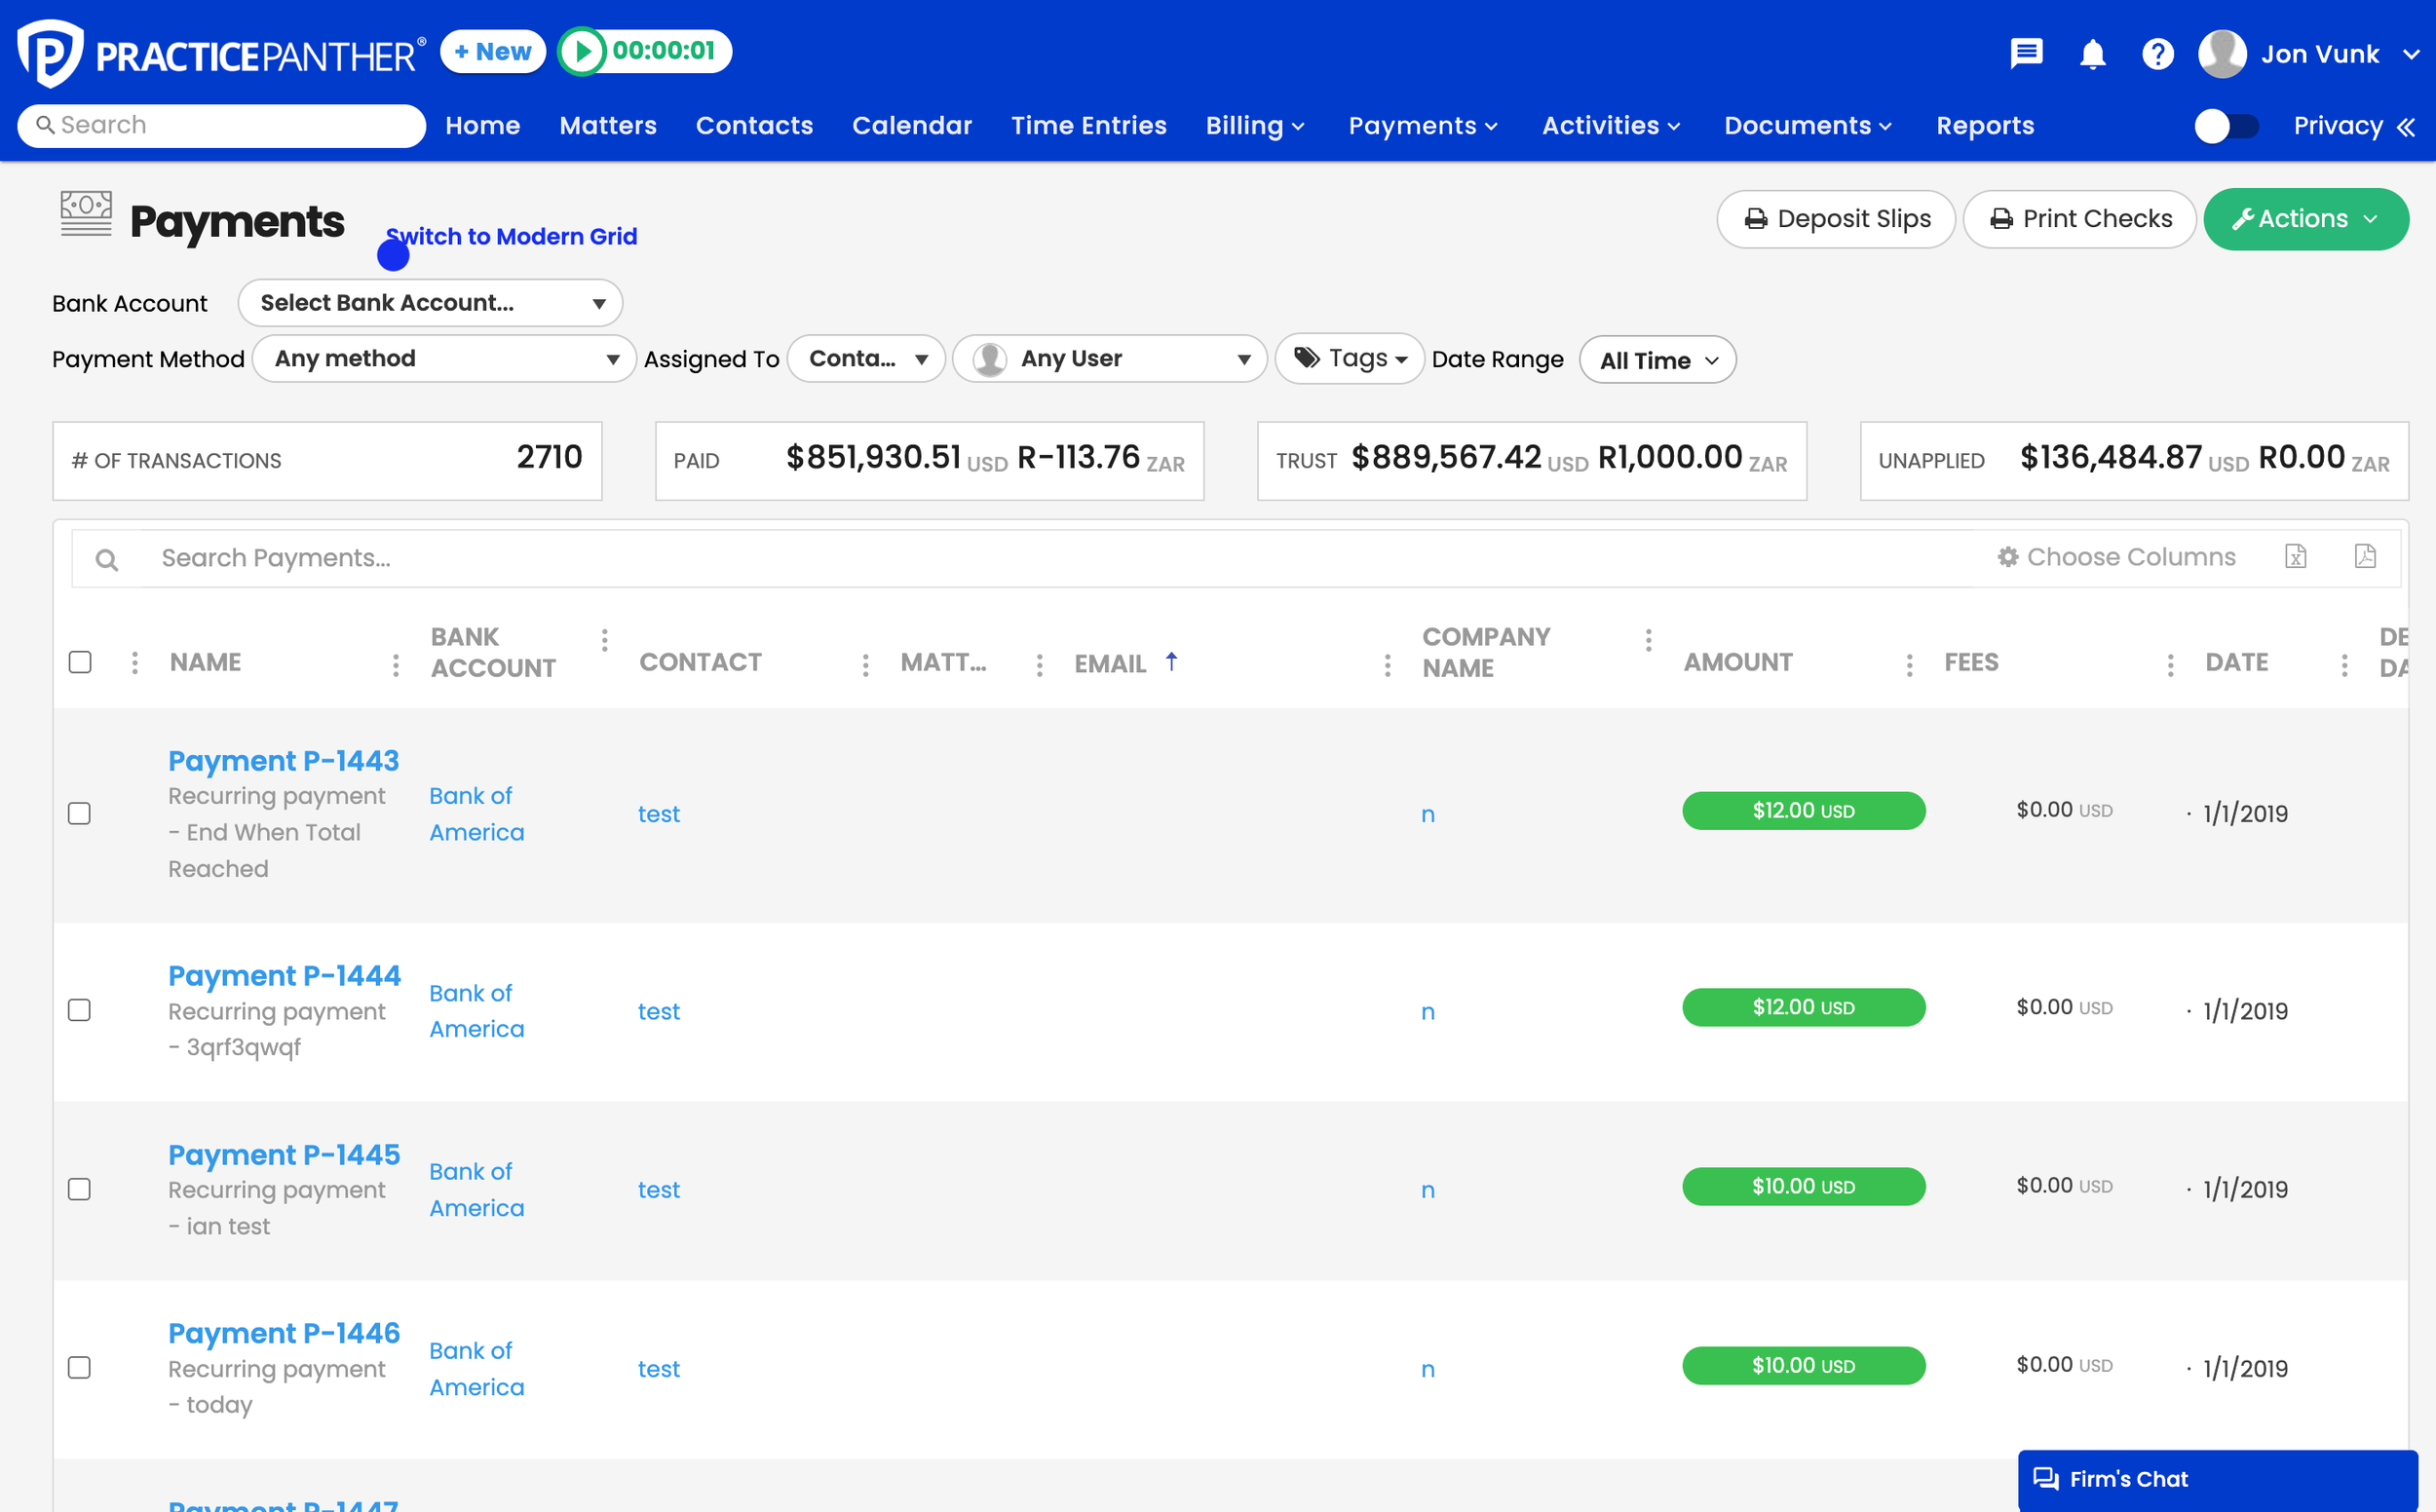This screenshot has width=2436, height=1512.
Task: Open the Select Bank Account dropdown
Action: coord(430,302)
